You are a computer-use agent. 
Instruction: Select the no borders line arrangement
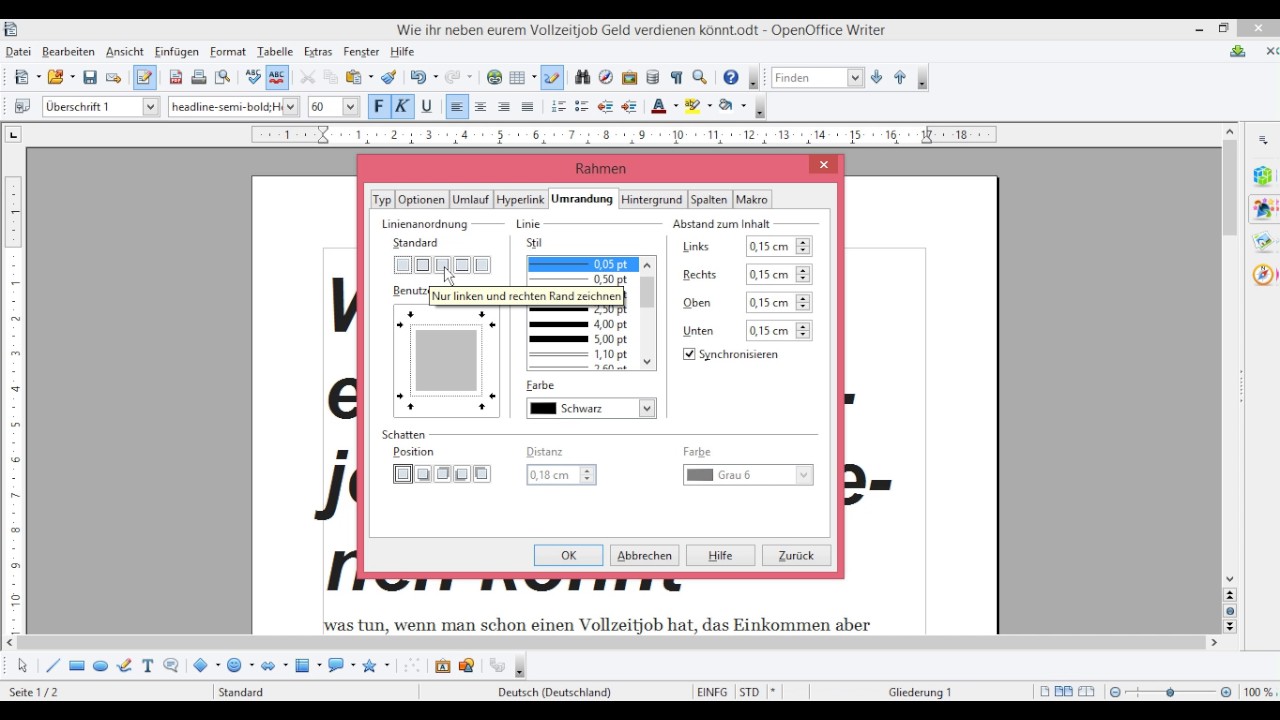tap(403, 265)
